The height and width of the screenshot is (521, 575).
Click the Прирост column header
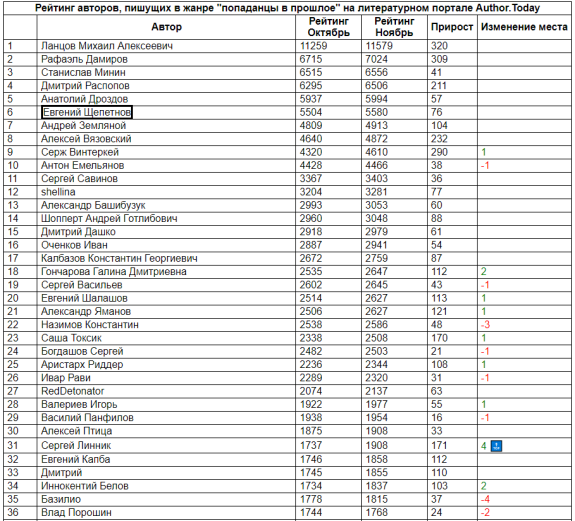(452, 27)
